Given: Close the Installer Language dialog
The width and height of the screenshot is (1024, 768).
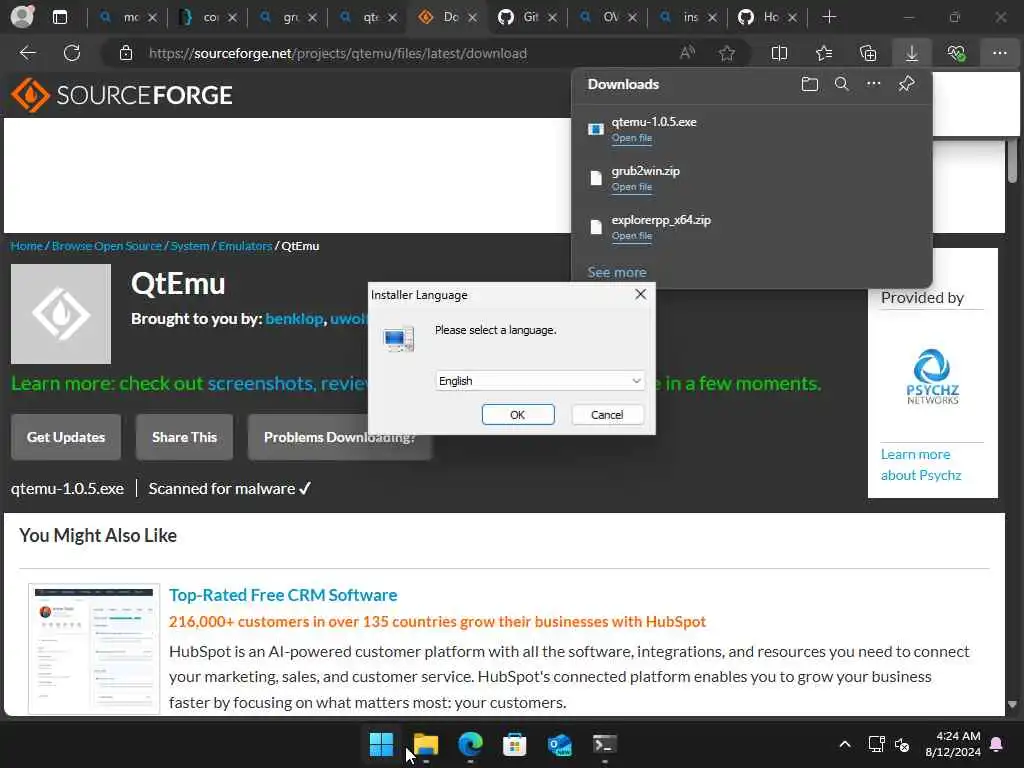Looking at the screenshot, I should point(641,295).
